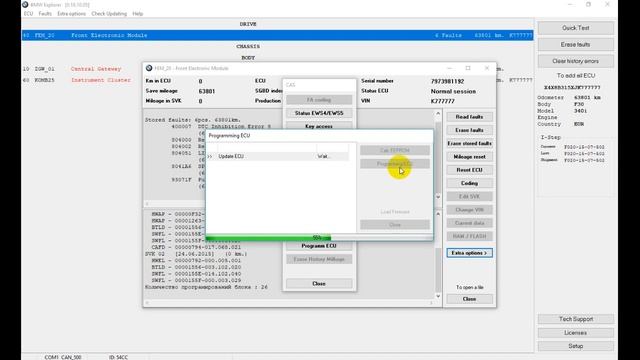640x360 pixels.
Task: Click the green programming progress bar
Action: [x=269, y=238]
